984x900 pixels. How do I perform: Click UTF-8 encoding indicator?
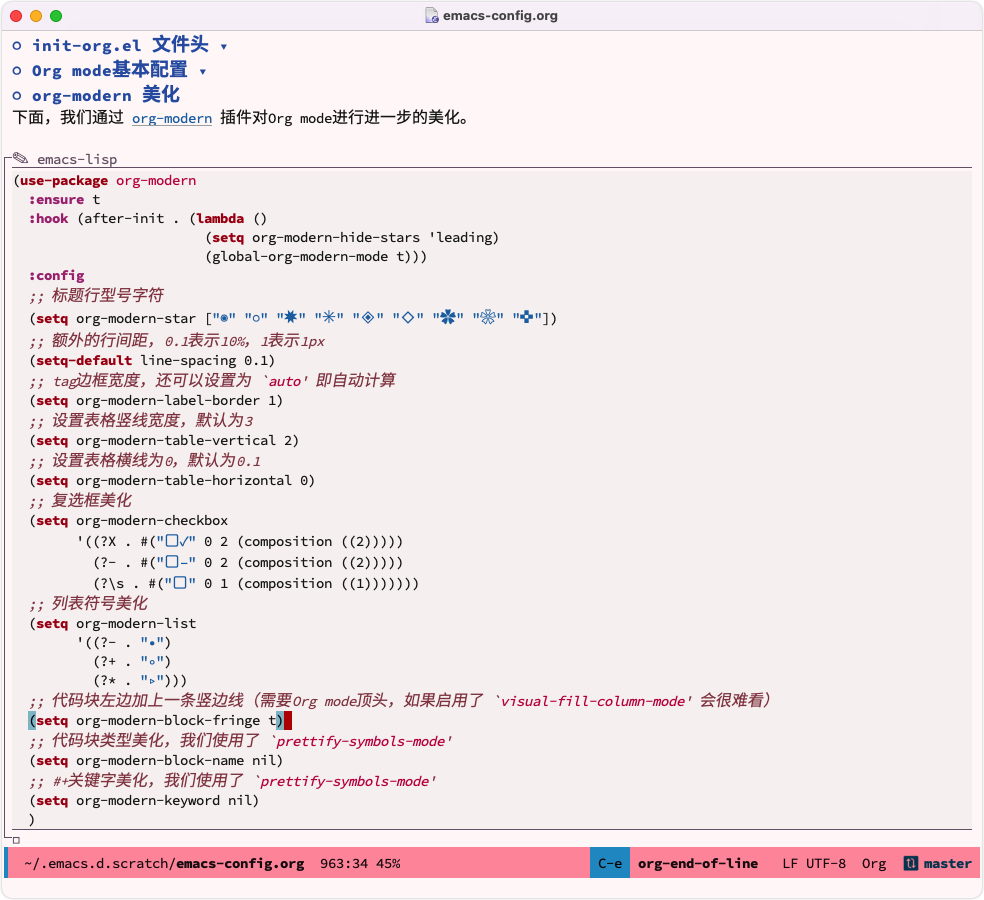826,864
